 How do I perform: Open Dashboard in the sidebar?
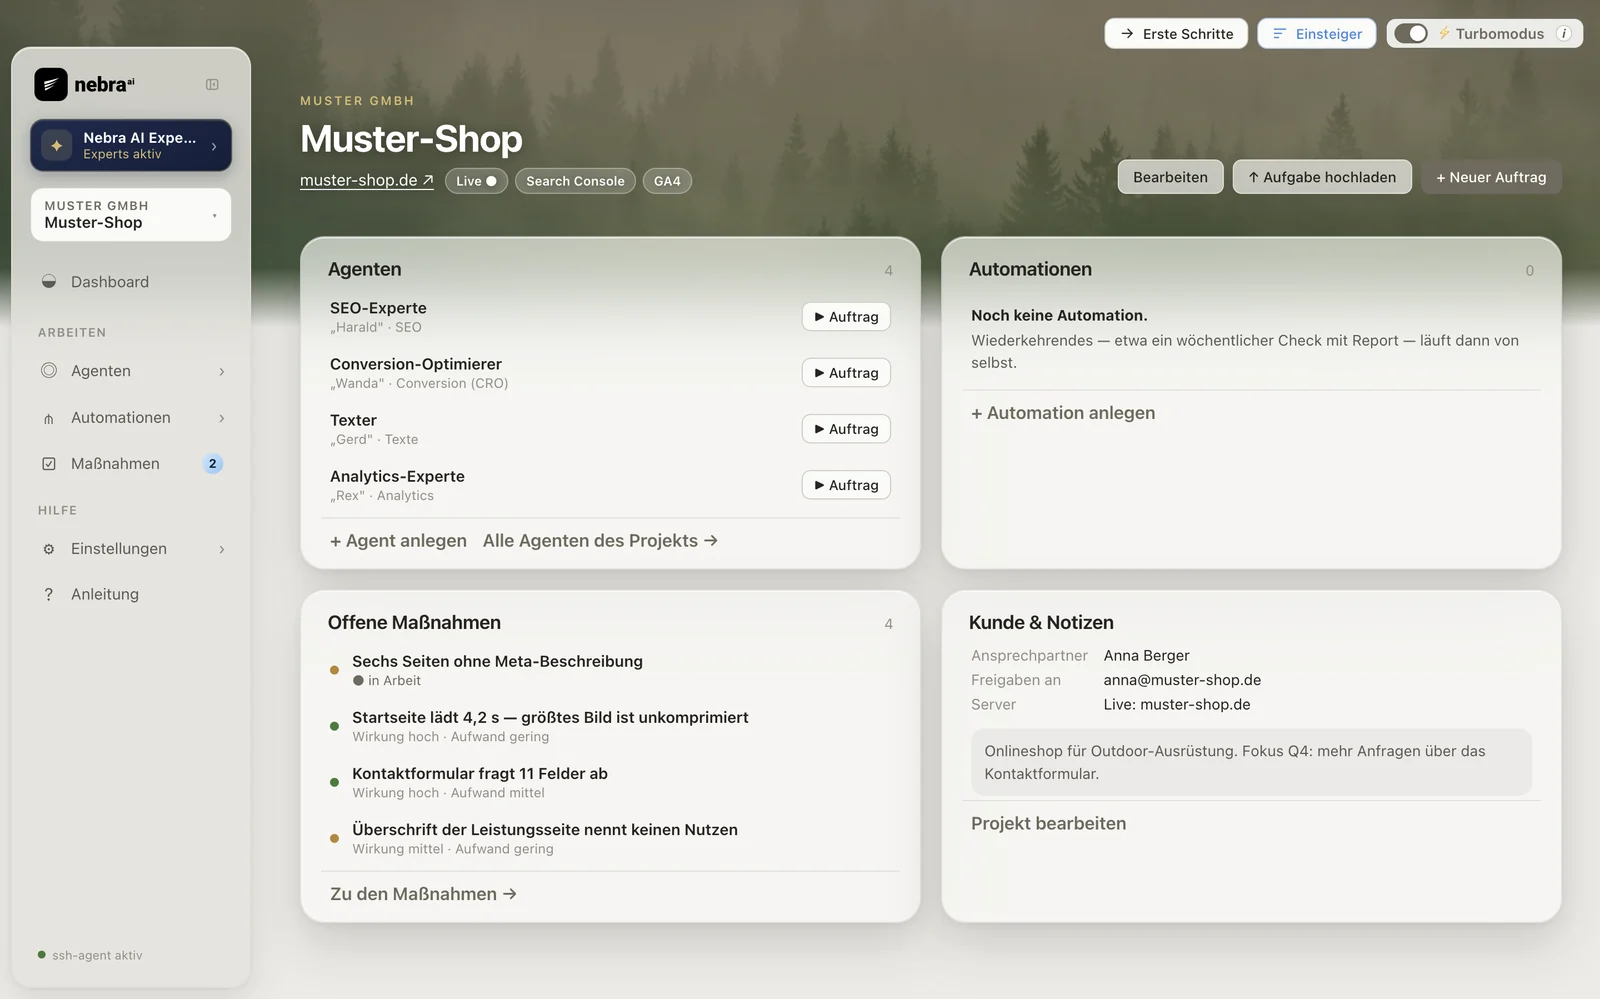(x=131, y=282)
